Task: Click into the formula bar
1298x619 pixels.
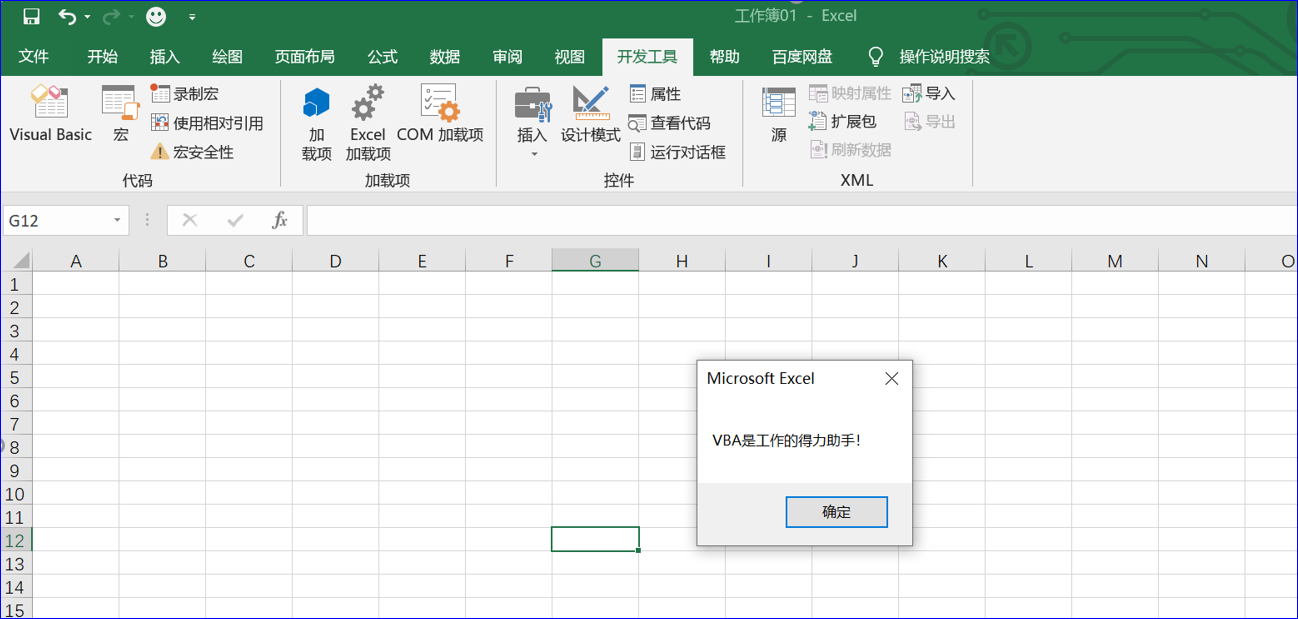Action: coord(800,220)
